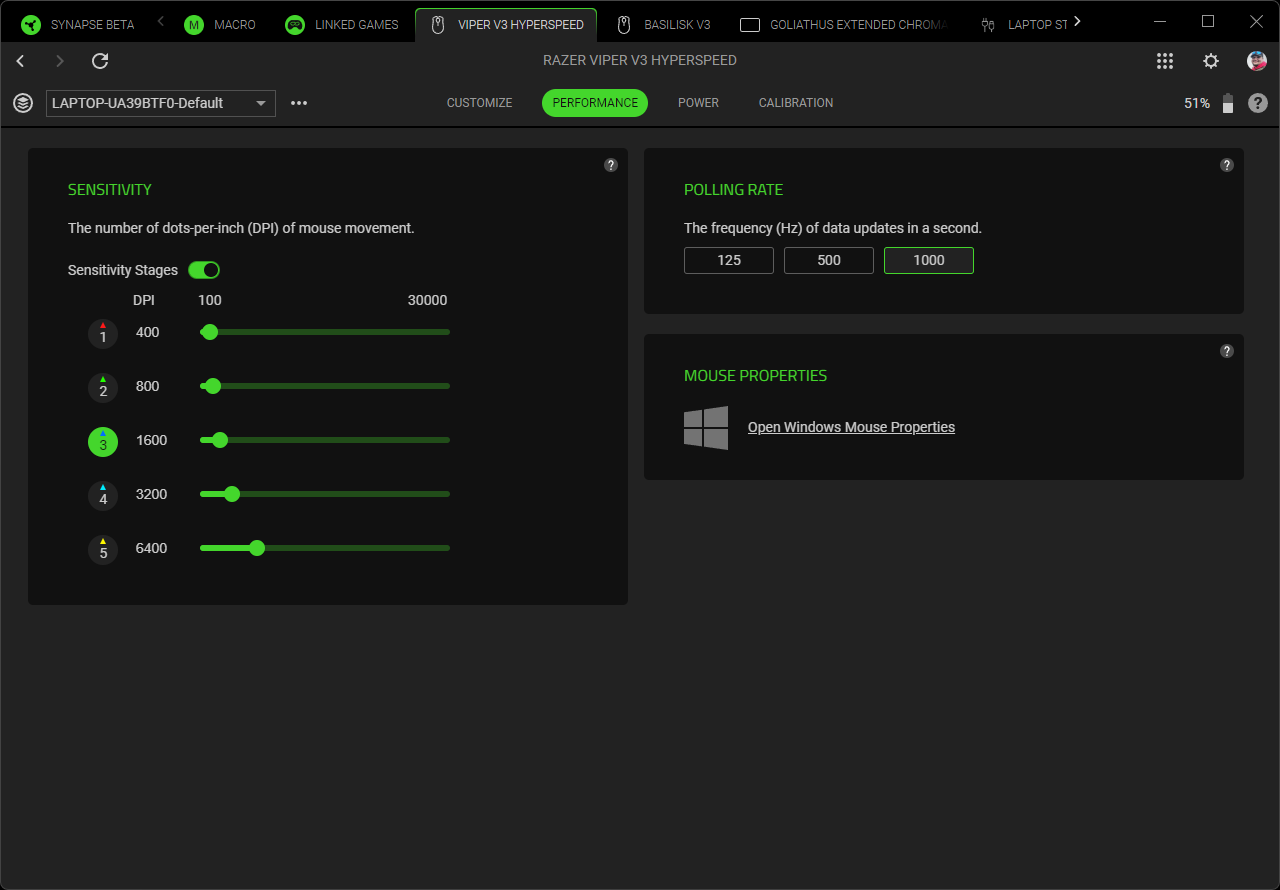Image resolution: width=1280 pixels, height=890 pixels.
Task: Show help for Mouse Properties panel
Action: point(1227,351)
